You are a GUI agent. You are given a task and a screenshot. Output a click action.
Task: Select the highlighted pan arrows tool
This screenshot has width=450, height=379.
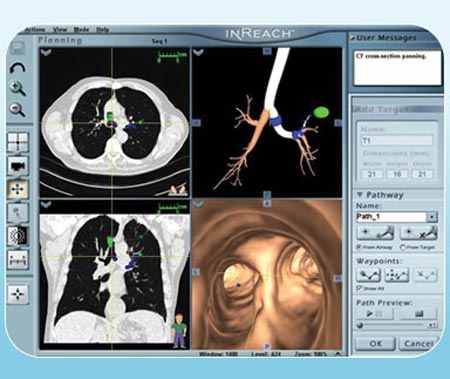[x=18, y=189]
